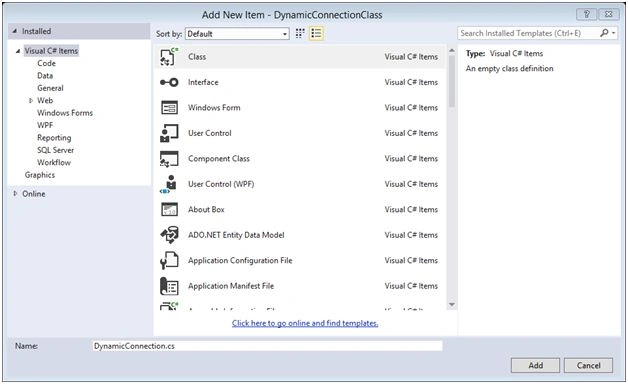
Task: Click the Cancel button
Action: [588, 365]
